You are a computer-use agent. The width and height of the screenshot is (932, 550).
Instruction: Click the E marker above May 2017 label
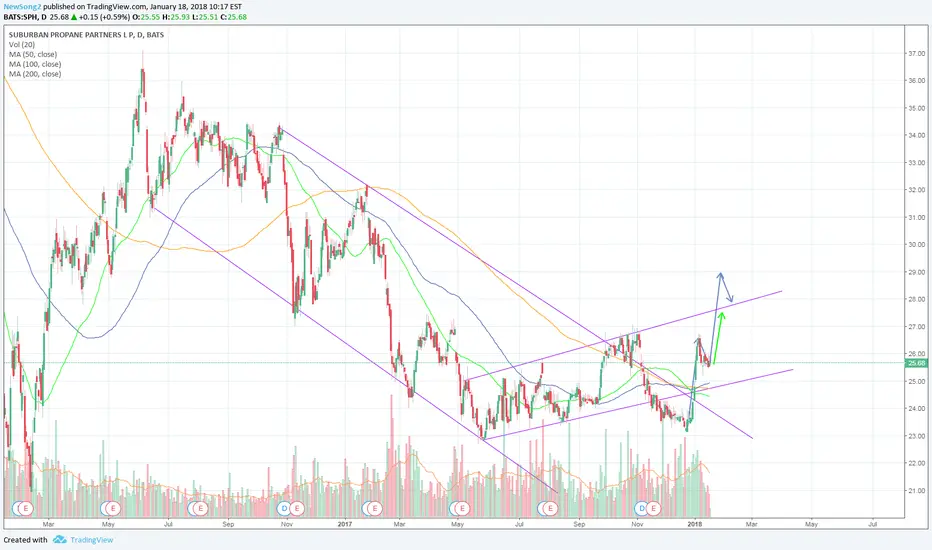(x=462, y=508)
